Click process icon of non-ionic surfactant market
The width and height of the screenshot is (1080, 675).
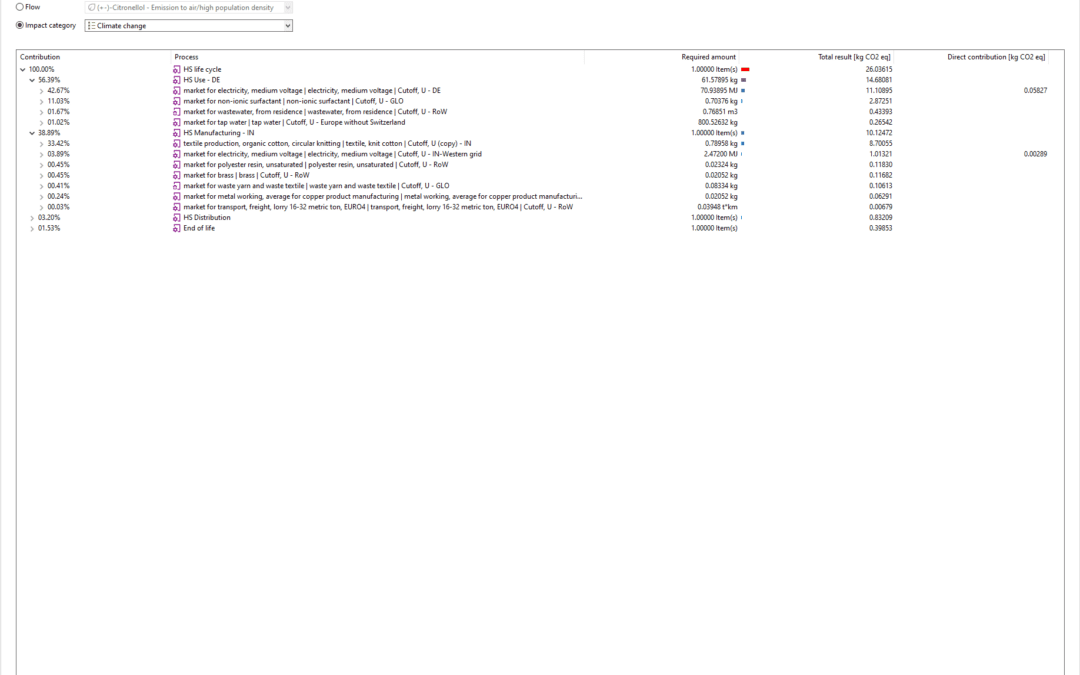[x=176, y=101]
